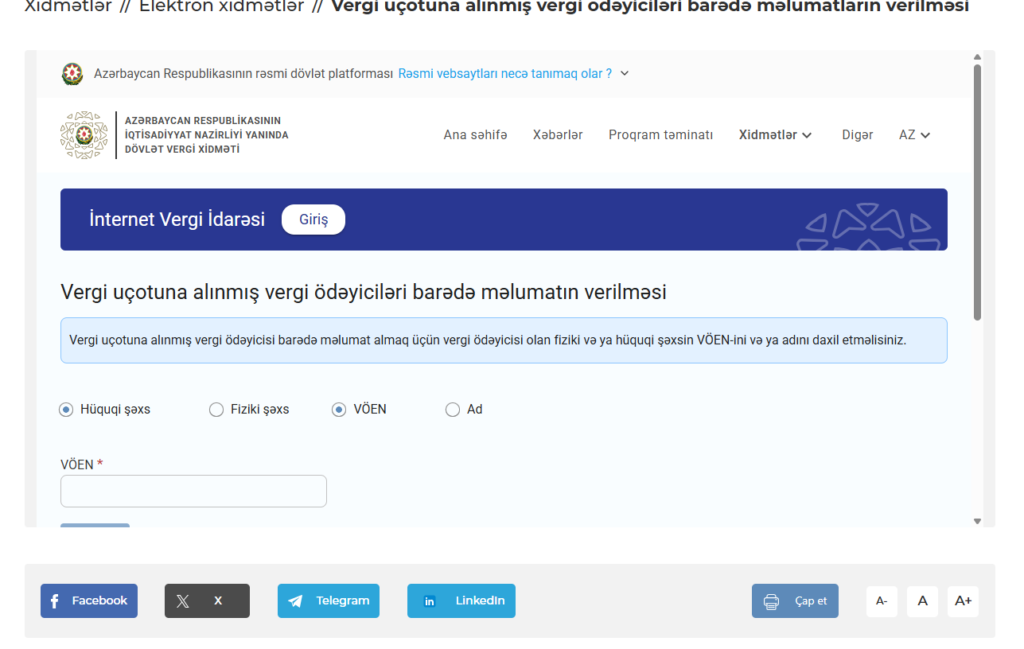
Task: Share the page on X
Action: [x=206, y=601]
